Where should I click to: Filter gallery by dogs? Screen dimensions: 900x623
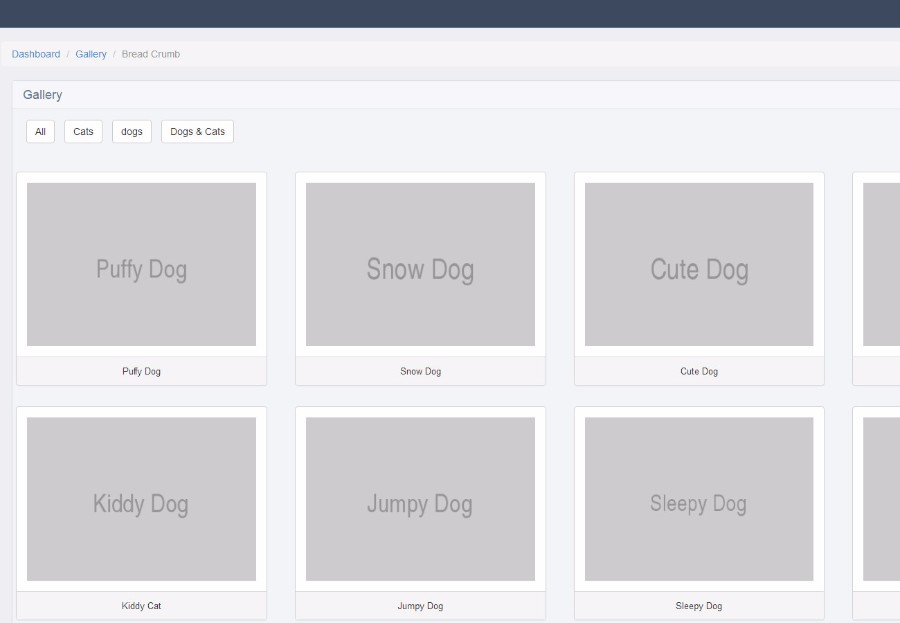(131, 131)
